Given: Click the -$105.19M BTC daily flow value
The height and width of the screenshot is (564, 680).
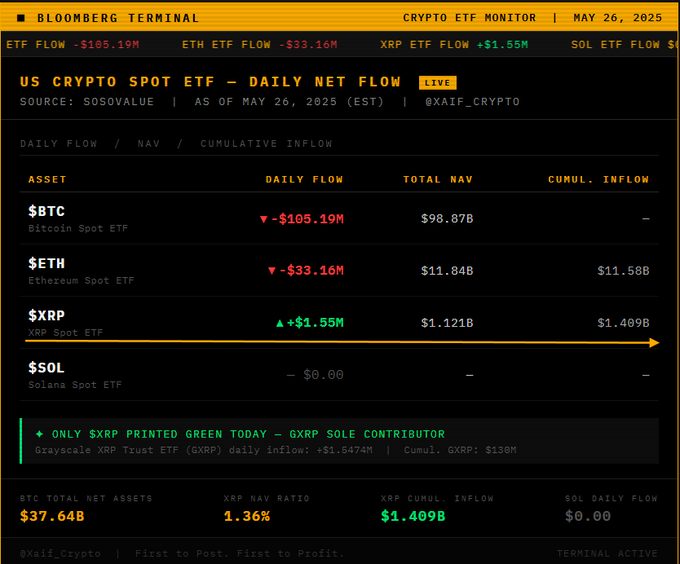Looking at the screenshot, I should pos(307,219).
